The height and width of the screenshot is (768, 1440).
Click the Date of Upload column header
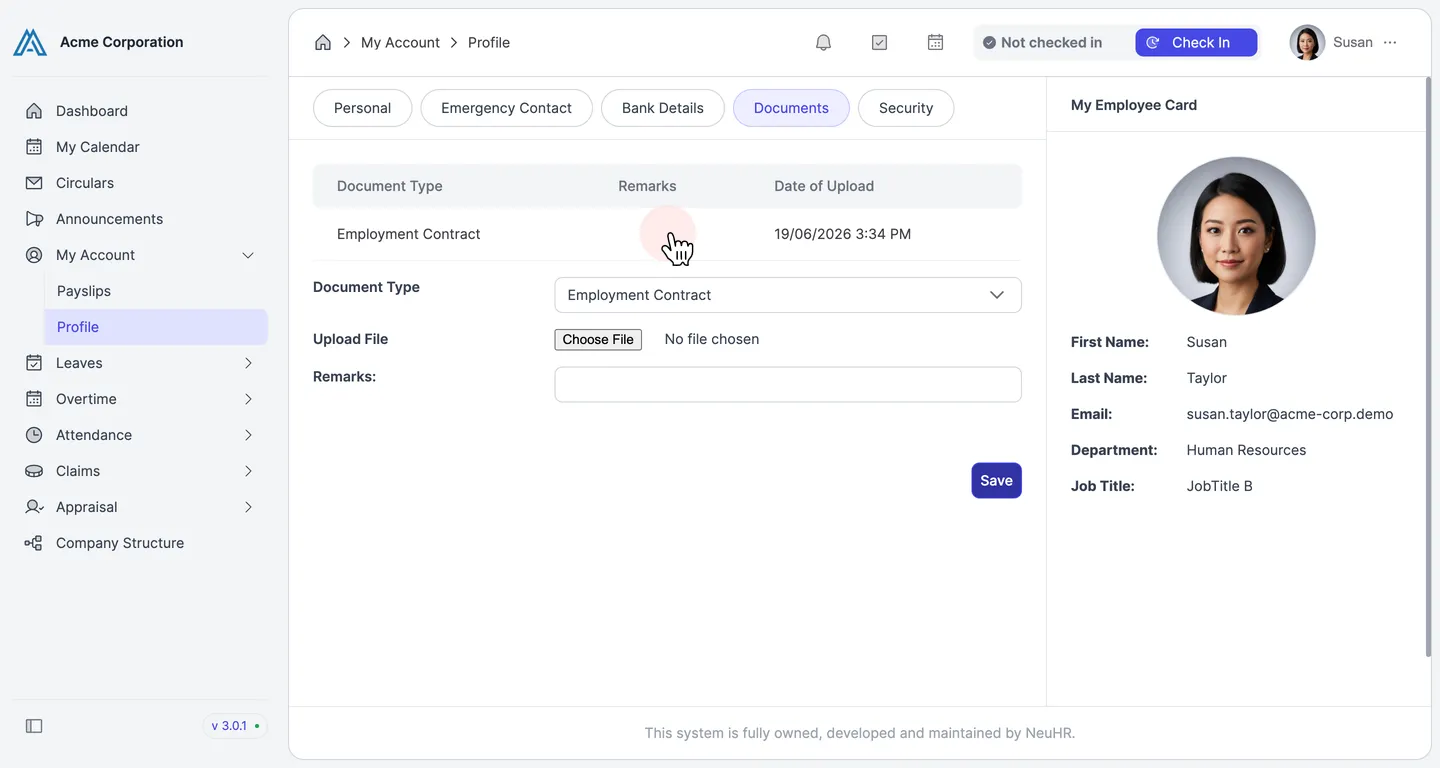(824, 186)
